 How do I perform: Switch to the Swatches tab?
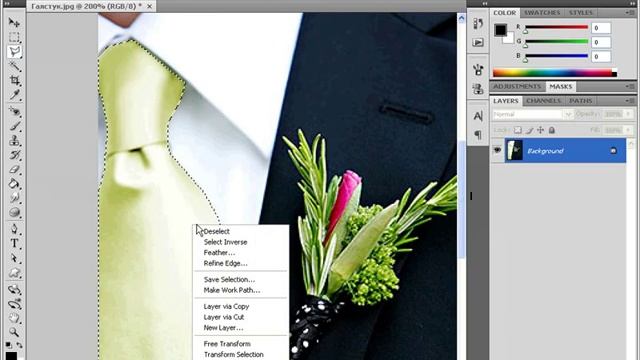(x=542, y=13)
